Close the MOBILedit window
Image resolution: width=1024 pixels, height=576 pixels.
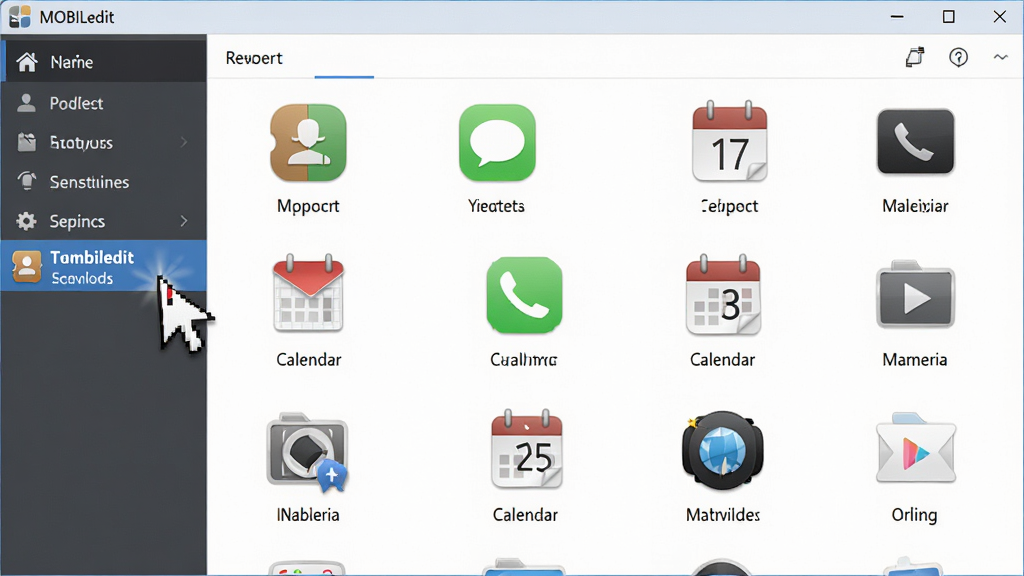(999, 17)
